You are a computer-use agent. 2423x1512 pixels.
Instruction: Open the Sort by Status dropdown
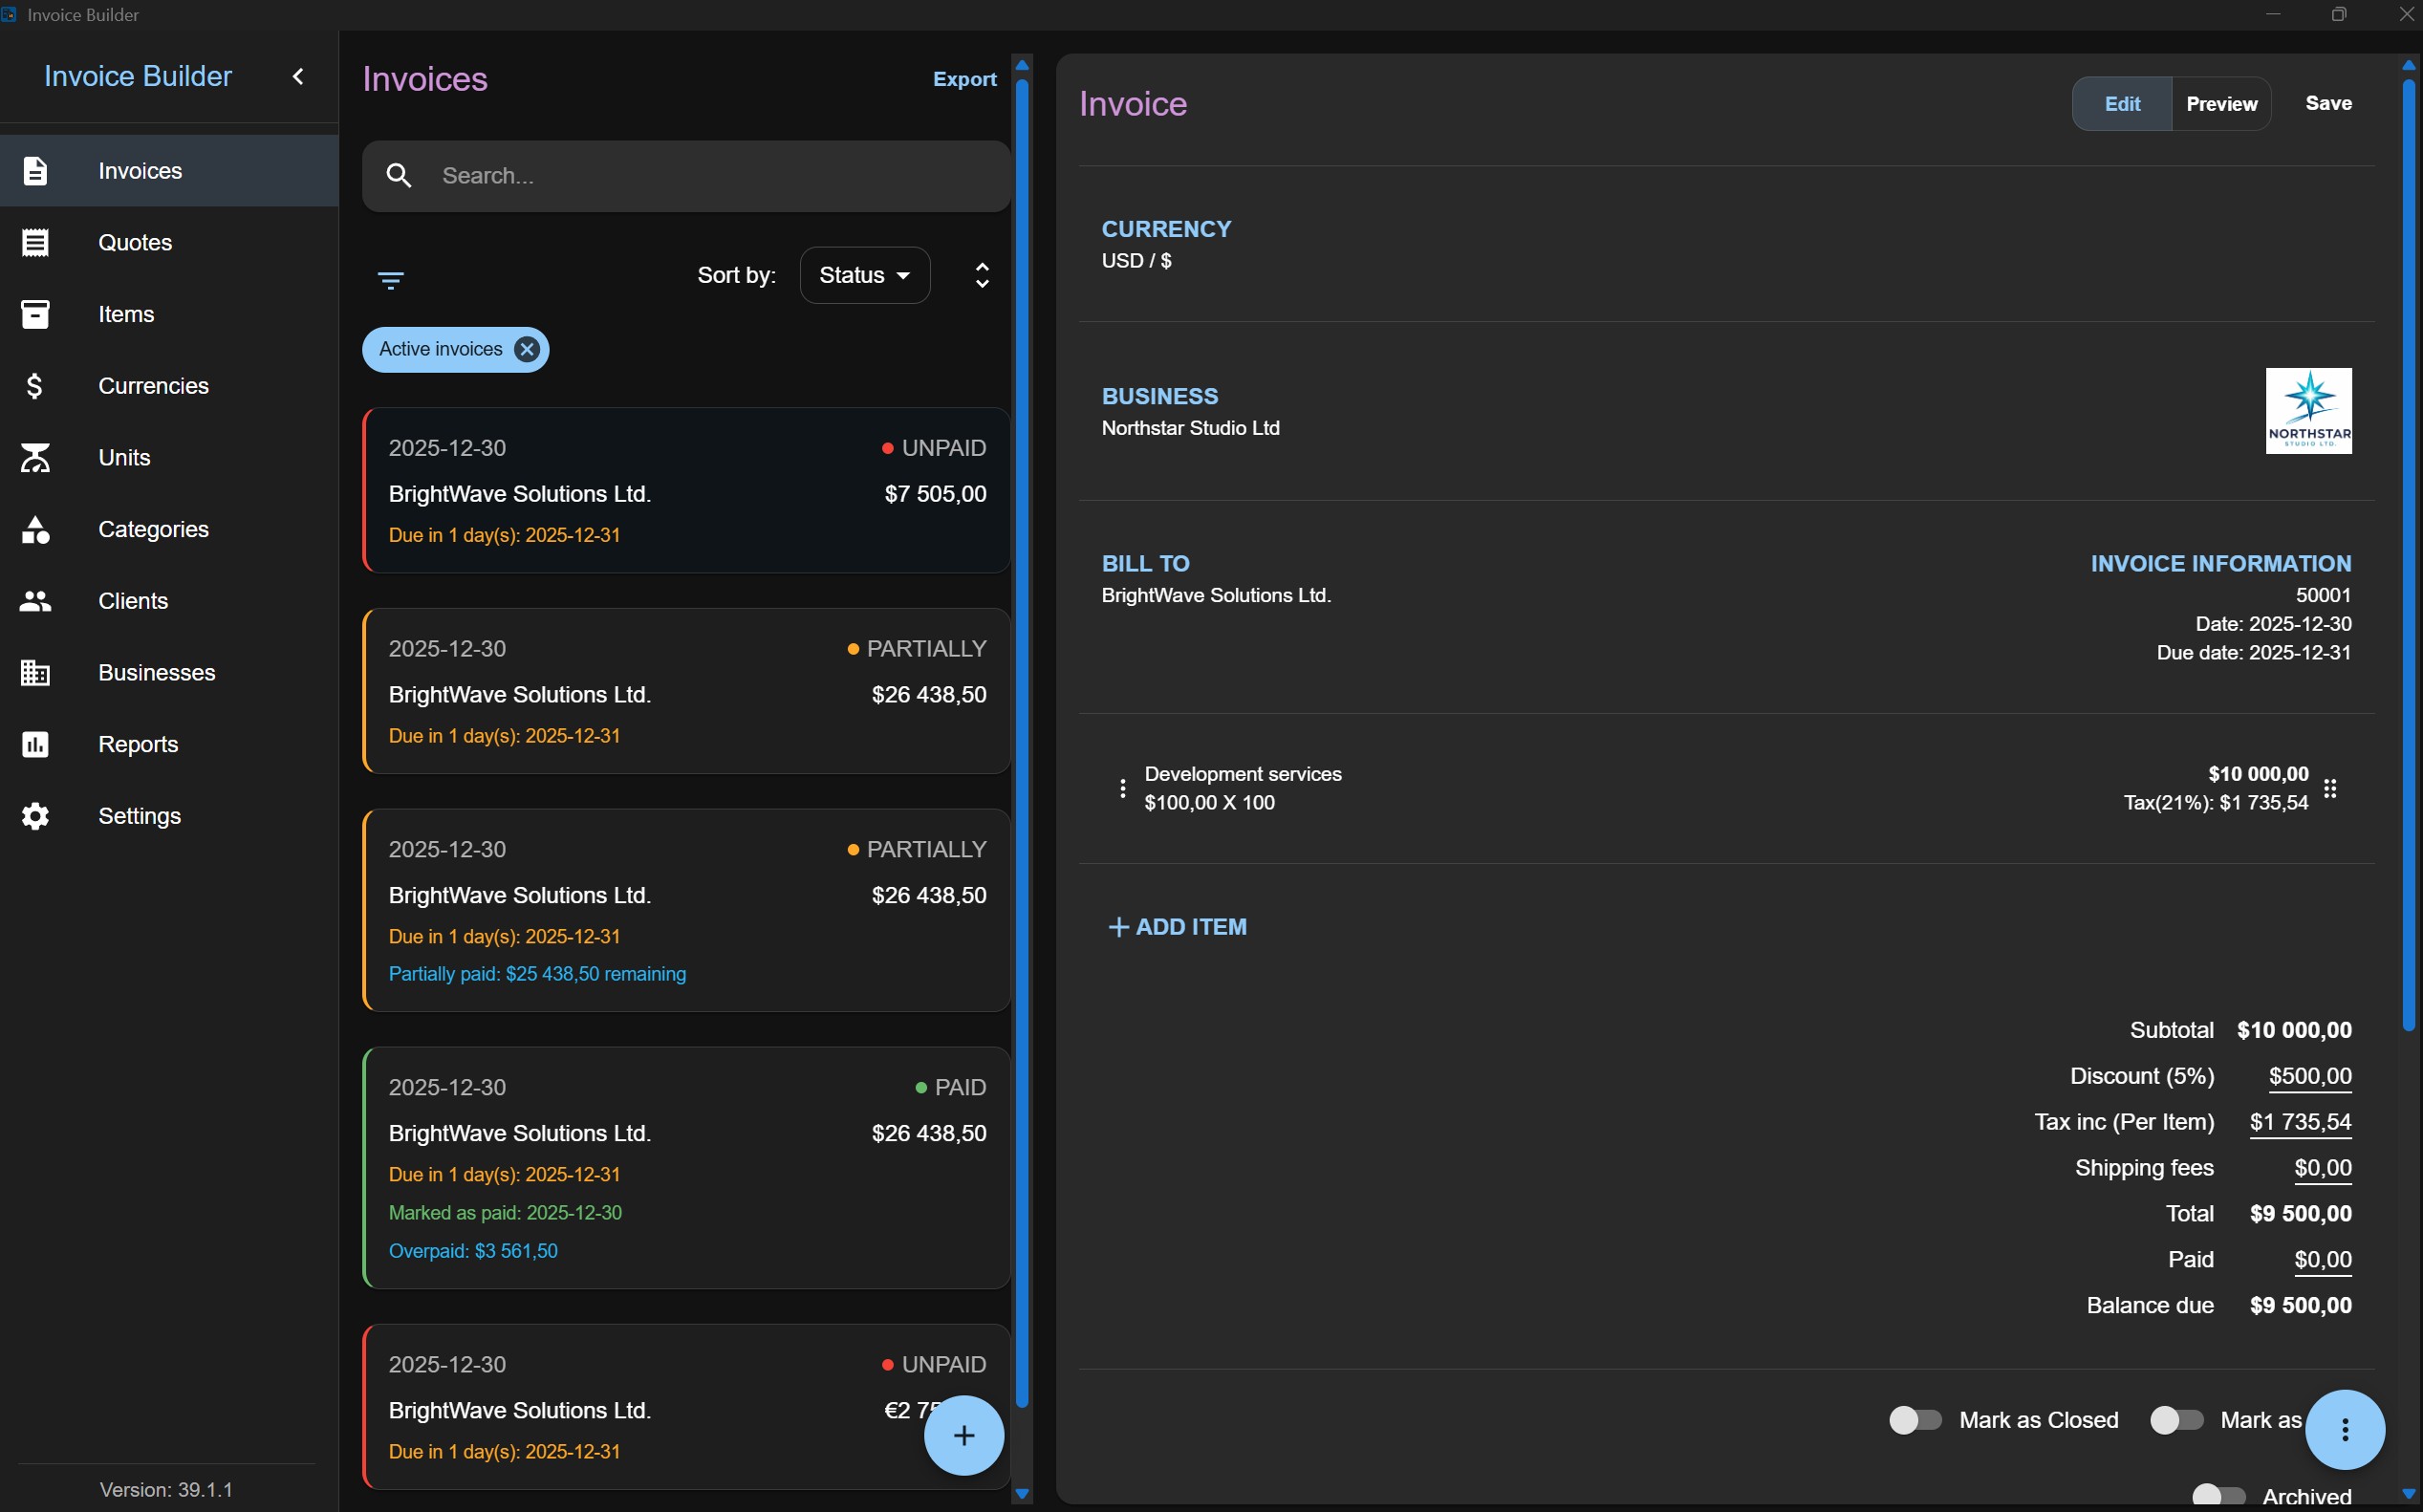click(864, 275)
